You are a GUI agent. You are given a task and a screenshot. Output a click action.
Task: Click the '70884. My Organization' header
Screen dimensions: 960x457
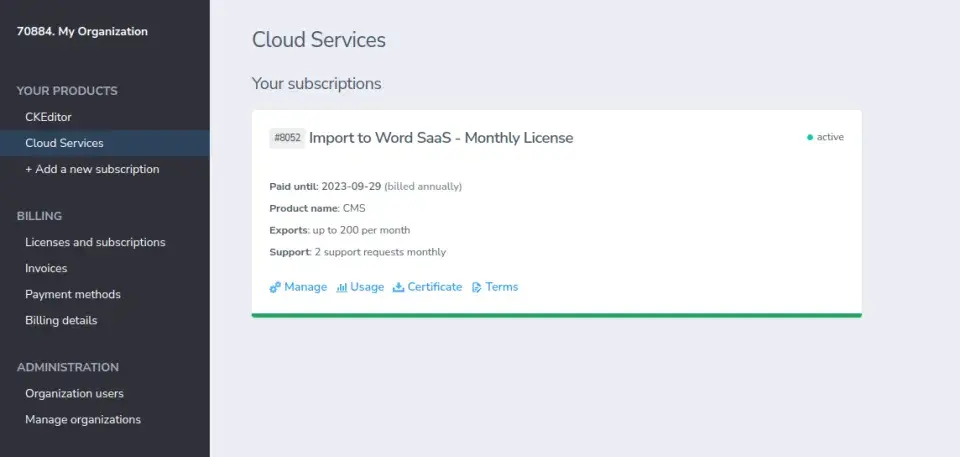(x=82, y=31)
